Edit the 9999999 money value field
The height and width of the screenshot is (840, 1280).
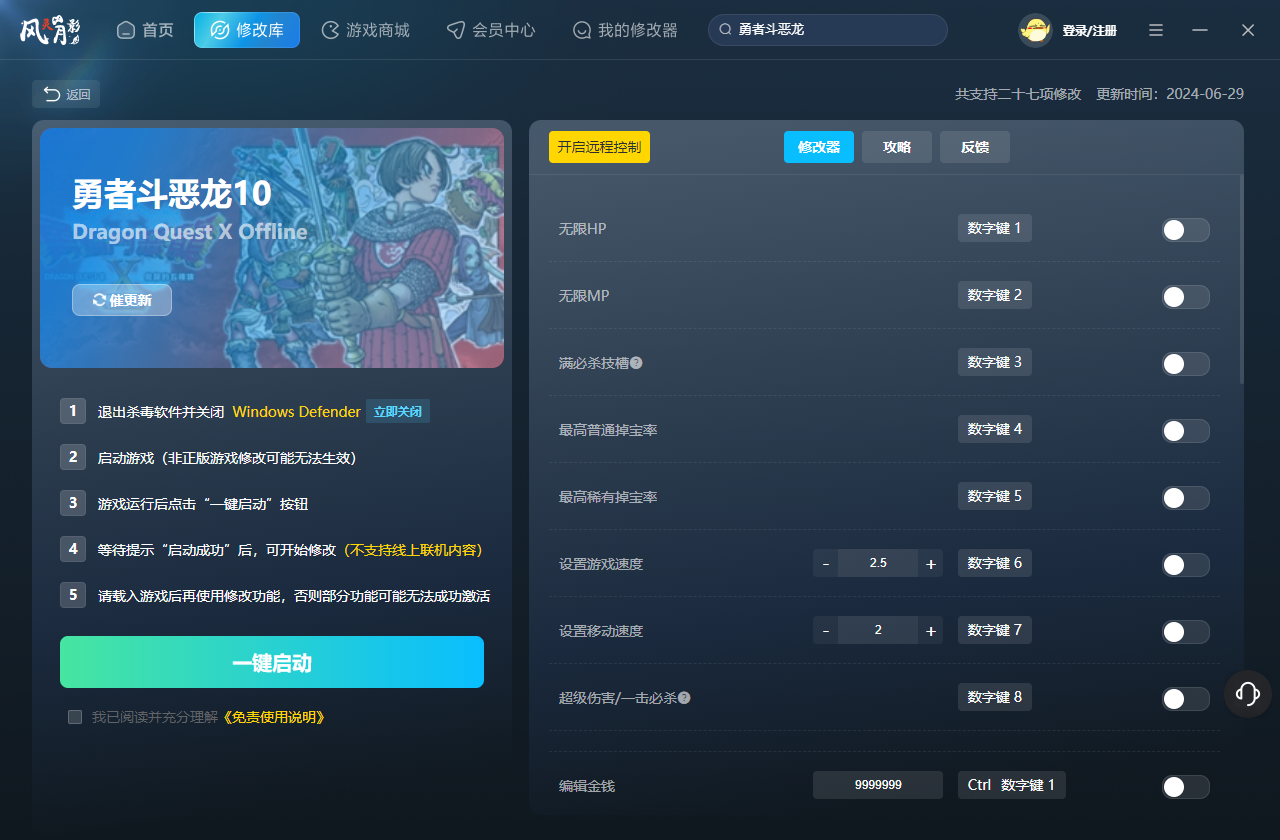(x=877, y=785)
